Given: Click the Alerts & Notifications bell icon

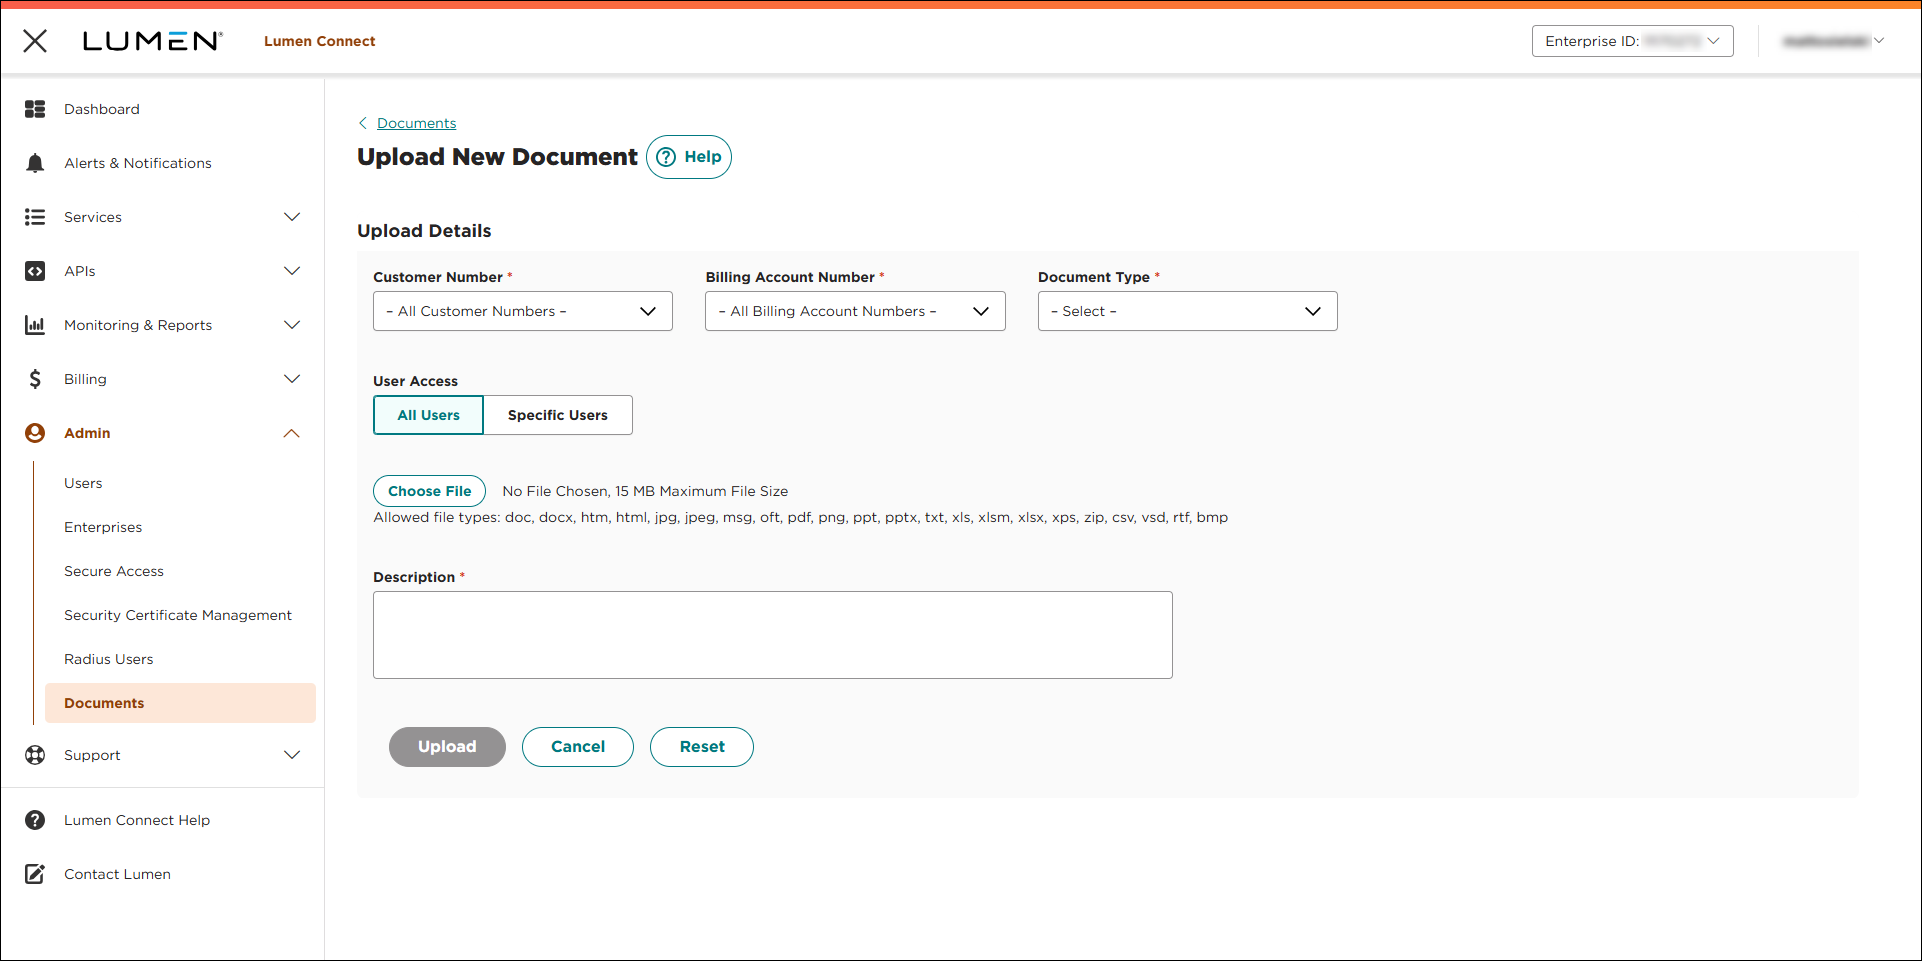Looking at the screenshot, I should click(x=35, y=162).
